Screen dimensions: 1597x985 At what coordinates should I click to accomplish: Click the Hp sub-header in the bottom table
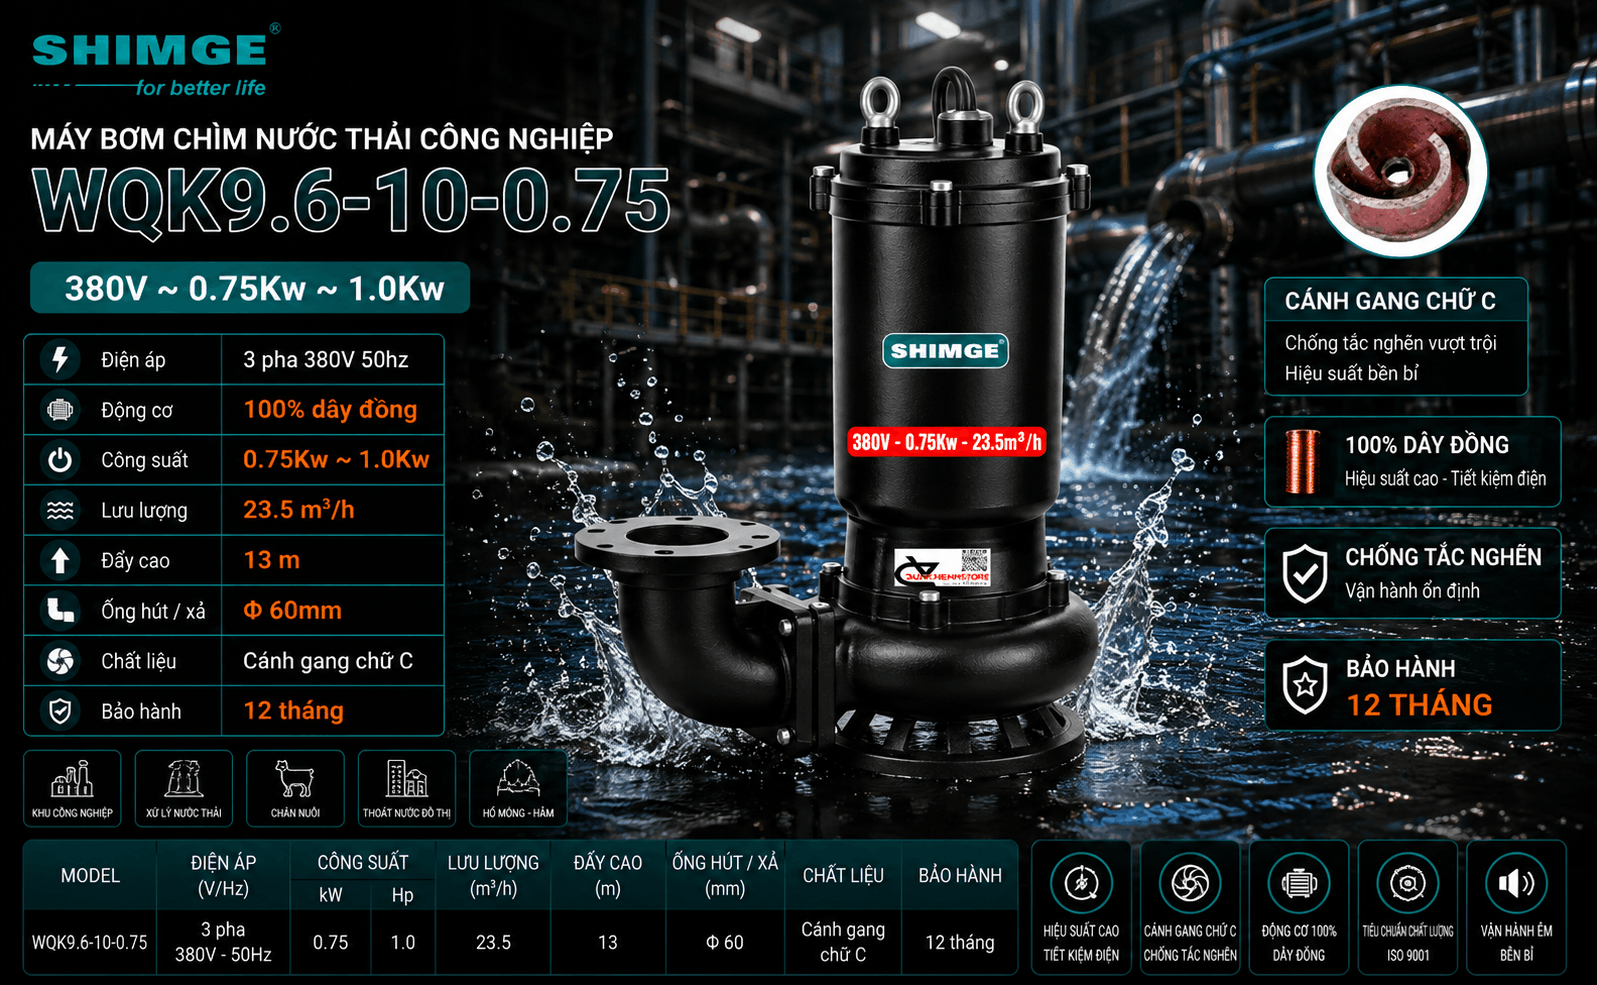(x=403, y=896)
